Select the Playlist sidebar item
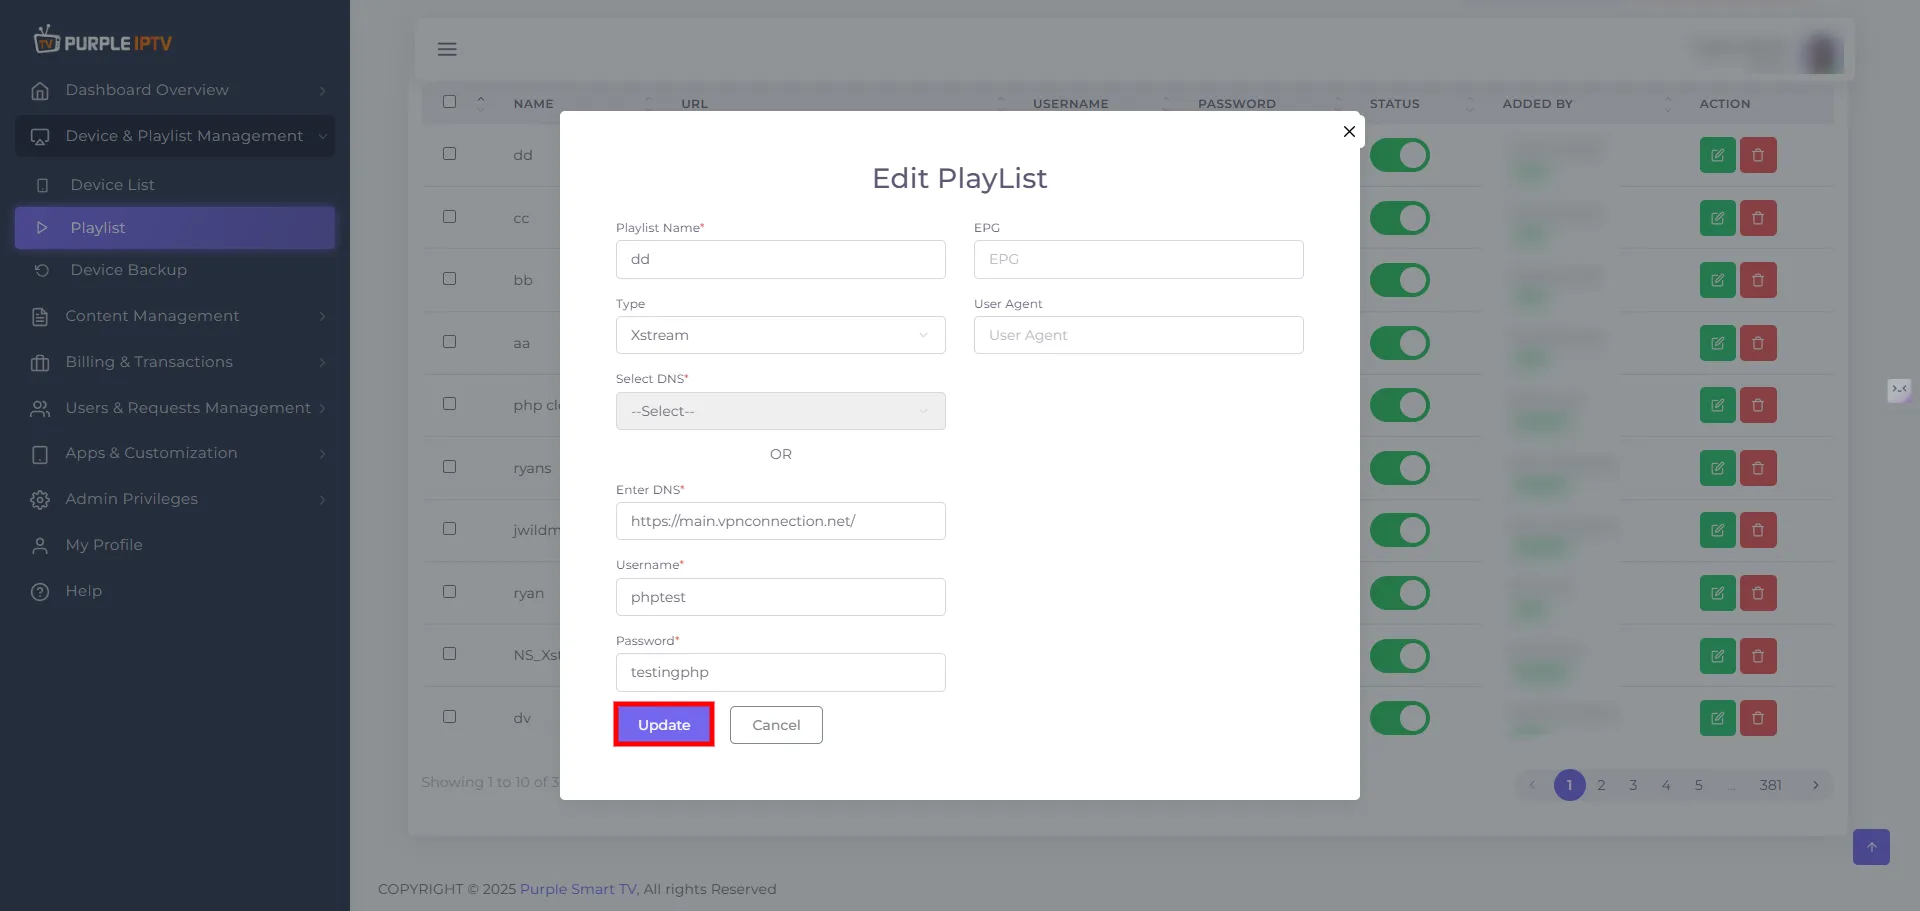The width and height of the screenshot is (1920, 911). coord(175,228)
